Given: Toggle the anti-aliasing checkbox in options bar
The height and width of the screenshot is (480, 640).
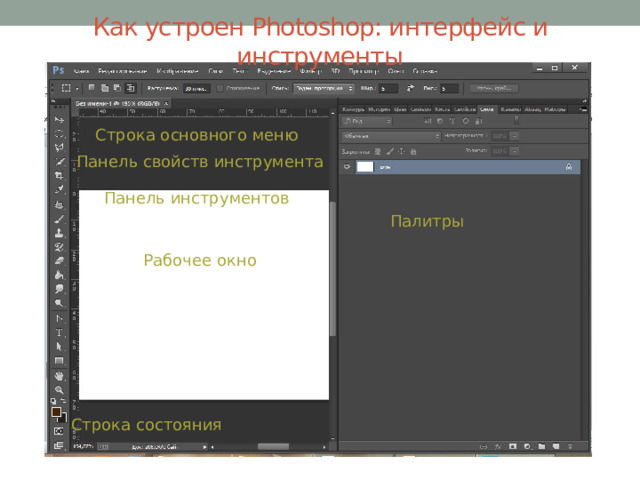Looking at the screenshot, I should click(x=220, y=88).
